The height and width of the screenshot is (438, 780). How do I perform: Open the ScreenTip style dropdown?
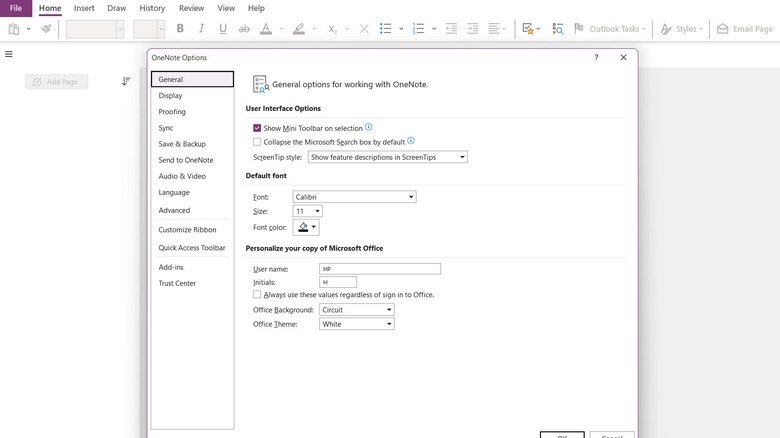coord(387,157)
